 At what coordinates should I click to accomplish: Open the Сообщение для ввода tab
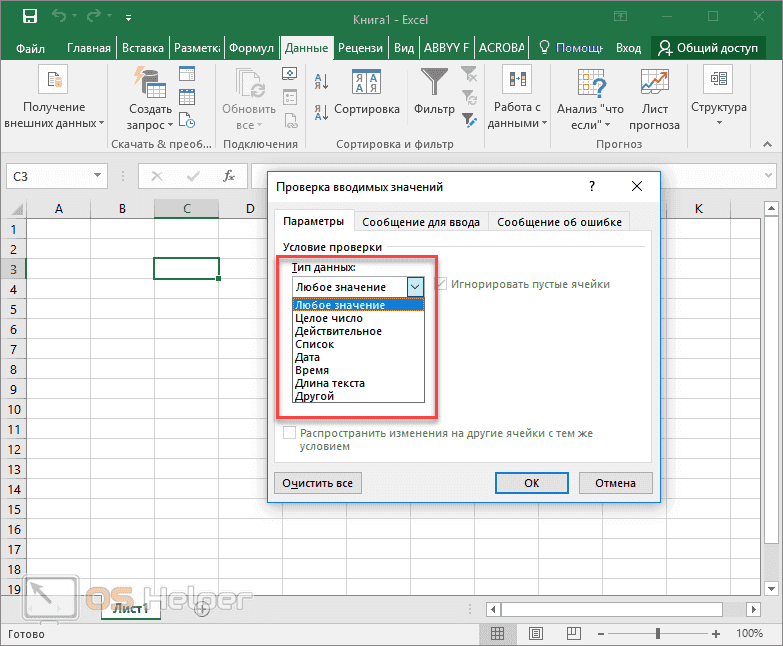click(420, 222)
